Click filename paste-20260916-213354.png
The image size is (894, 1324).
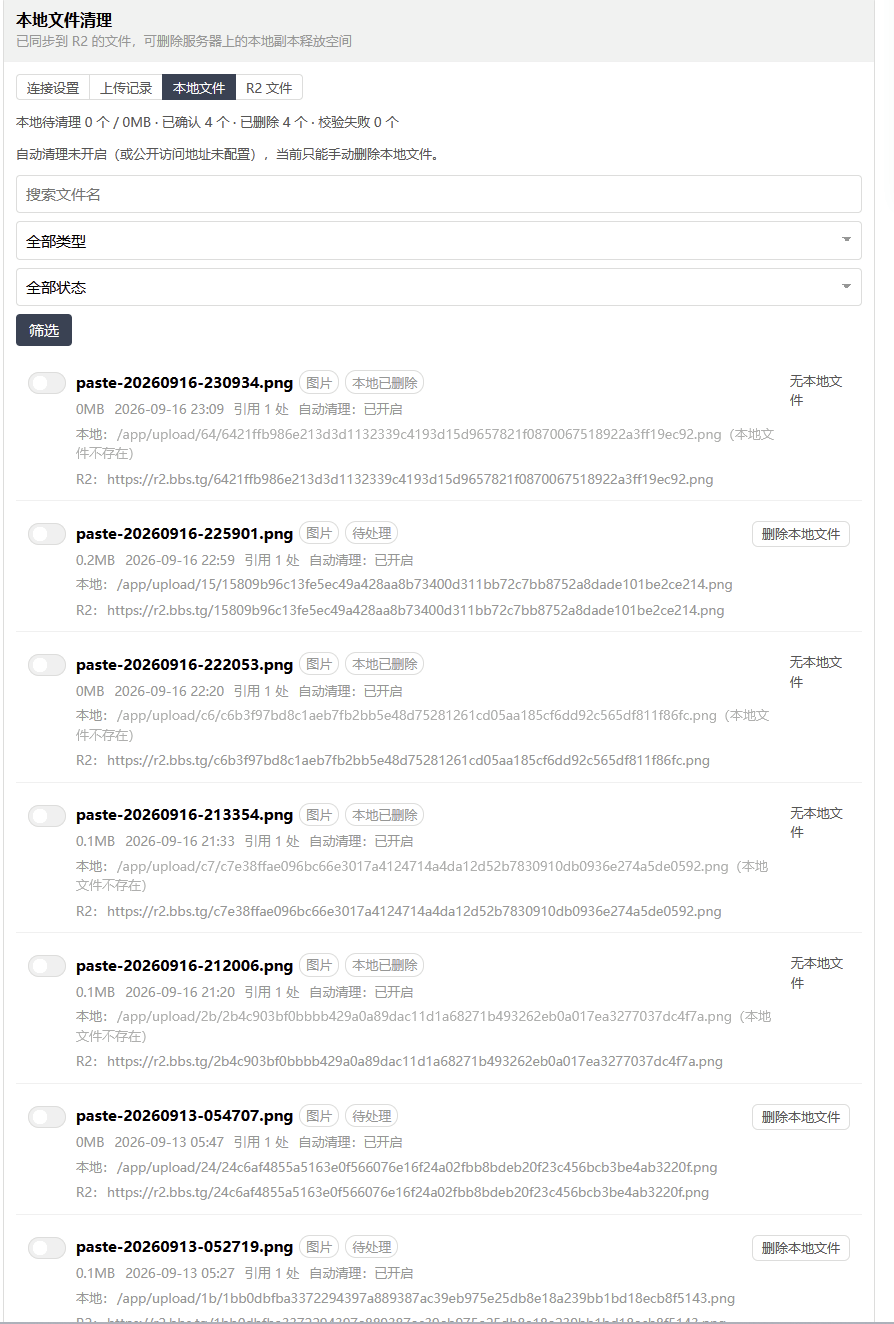(x=184, y=815)
